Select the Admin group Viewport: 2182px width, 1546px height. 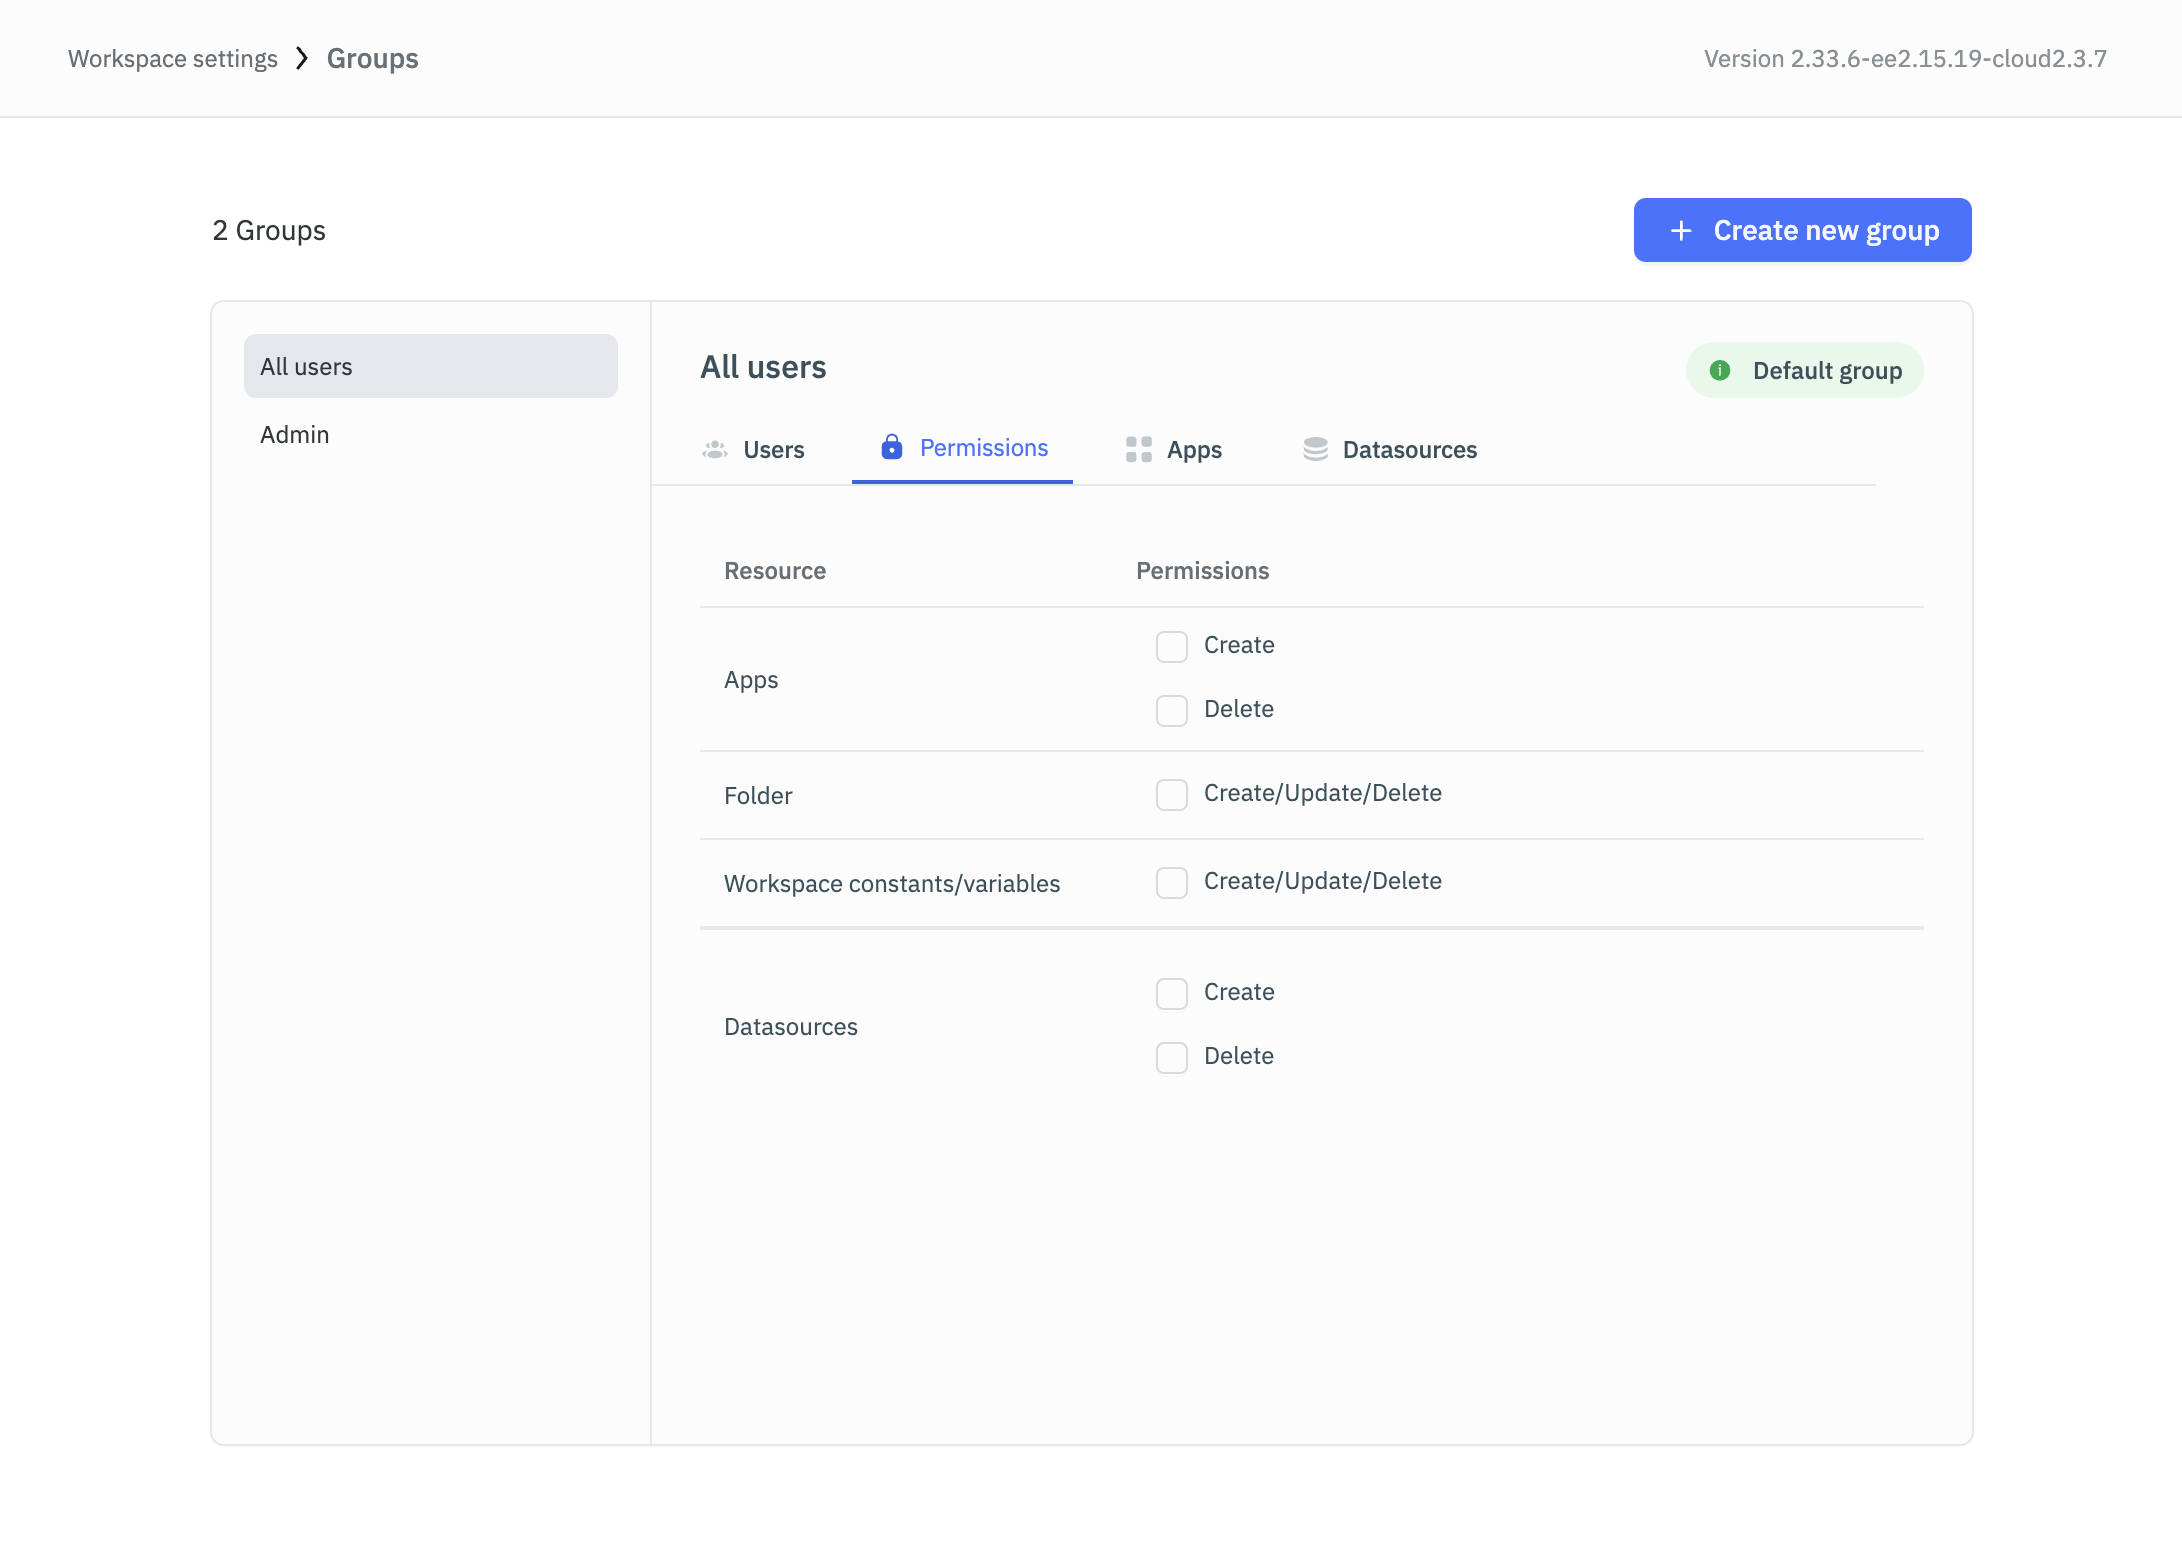(x=295, y=435)
